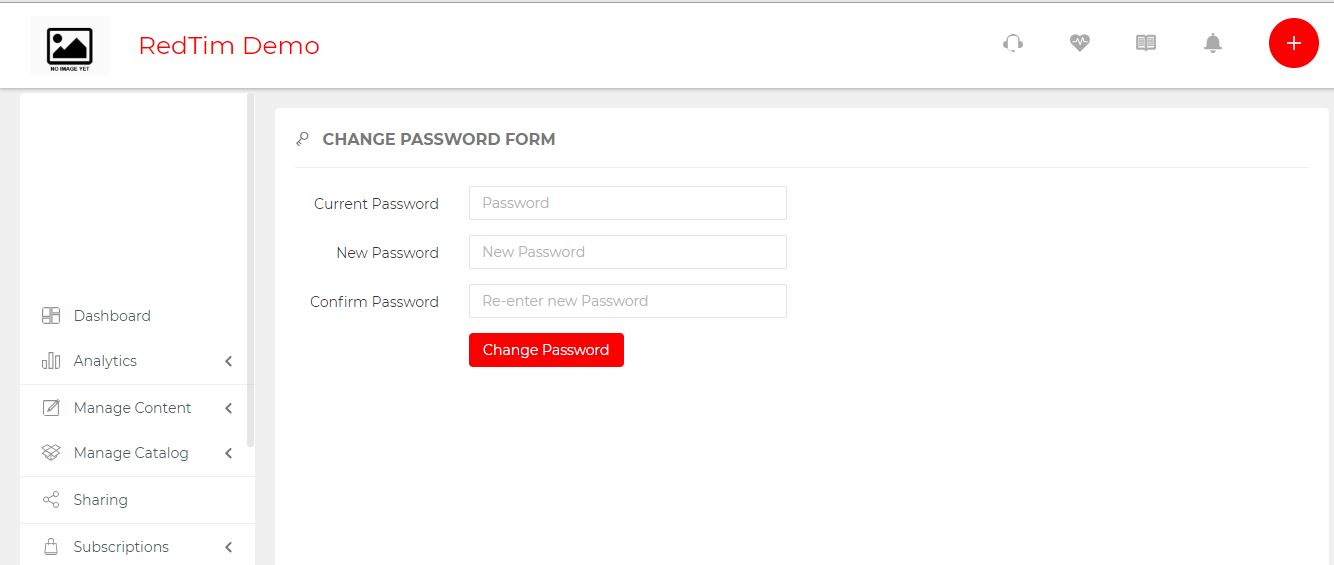Click the heartbeat health icon
Image resolution: width=1334 pixels, height=565 pixels.
point(1079,43)
